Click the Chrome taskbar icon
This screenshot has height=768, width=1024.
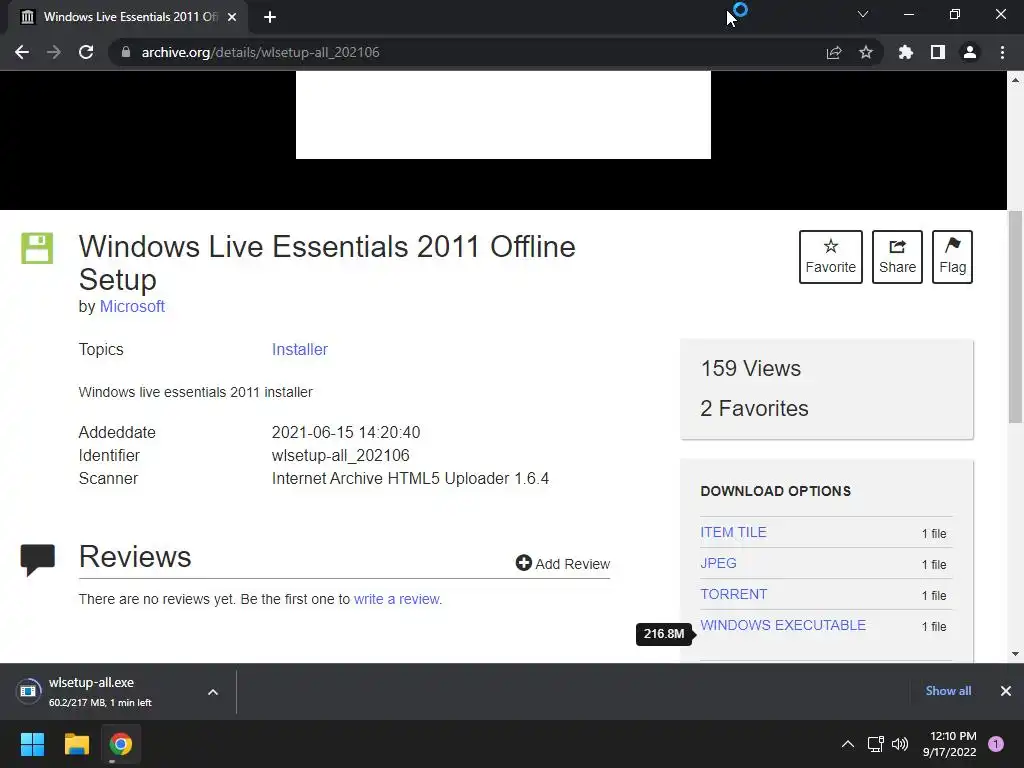point(121,744)
